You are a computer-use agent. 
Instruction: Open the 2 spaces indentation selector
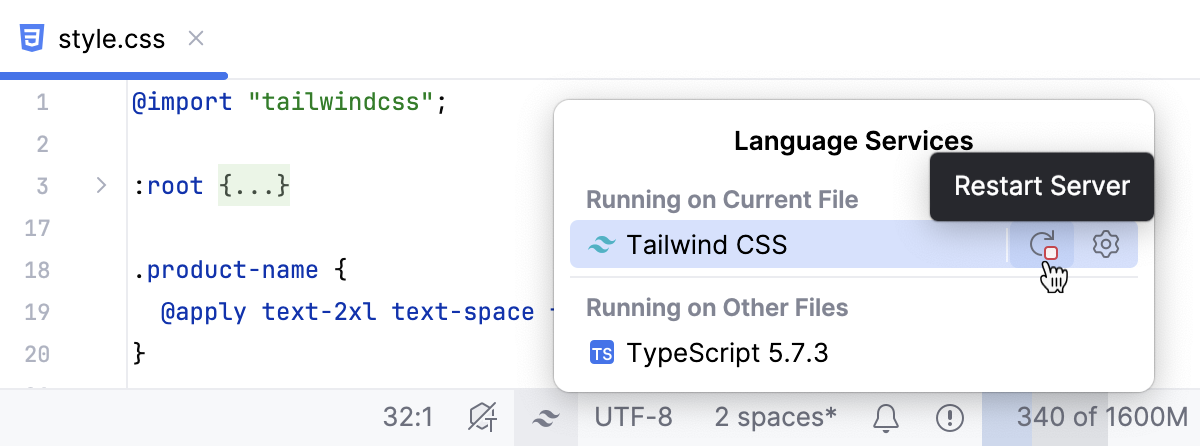(x=776, y=417)
